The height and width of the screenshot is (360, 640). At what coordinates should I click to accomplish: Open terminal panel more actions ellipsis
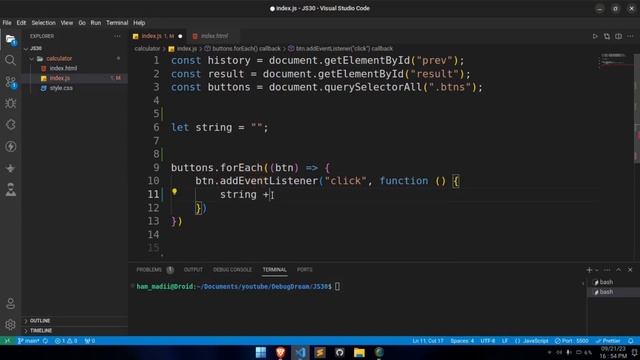(607, 270)
